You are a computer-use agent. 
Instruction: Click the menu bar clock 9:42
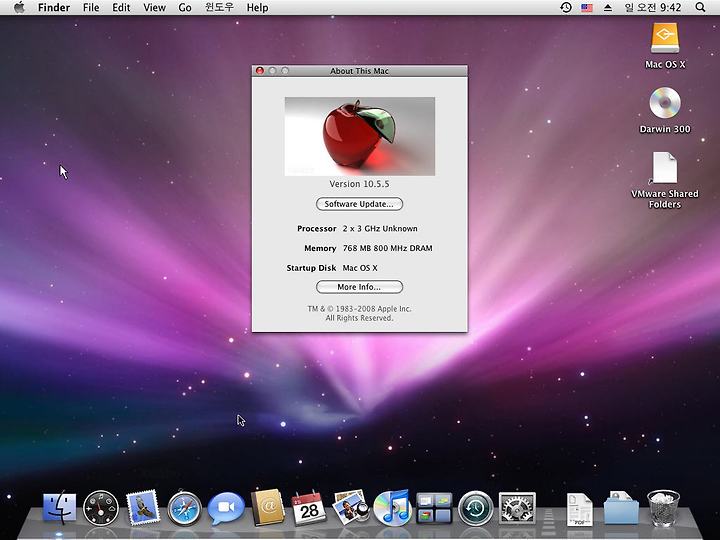(652, 7)
